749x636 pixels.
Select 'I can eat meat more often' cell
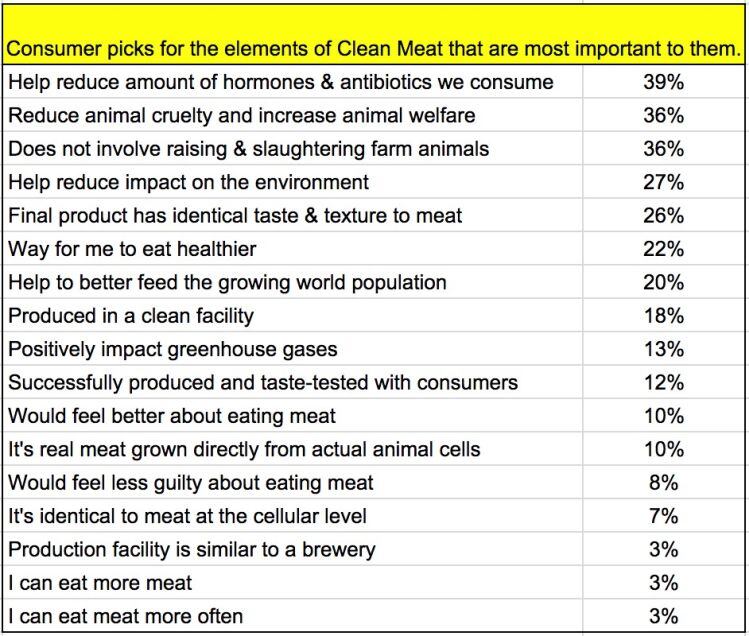point(125,616)
